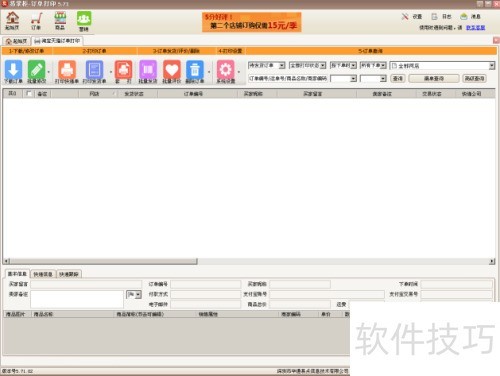
Task: Click the orange printer express waybill icon
Action: click(67, 71)
